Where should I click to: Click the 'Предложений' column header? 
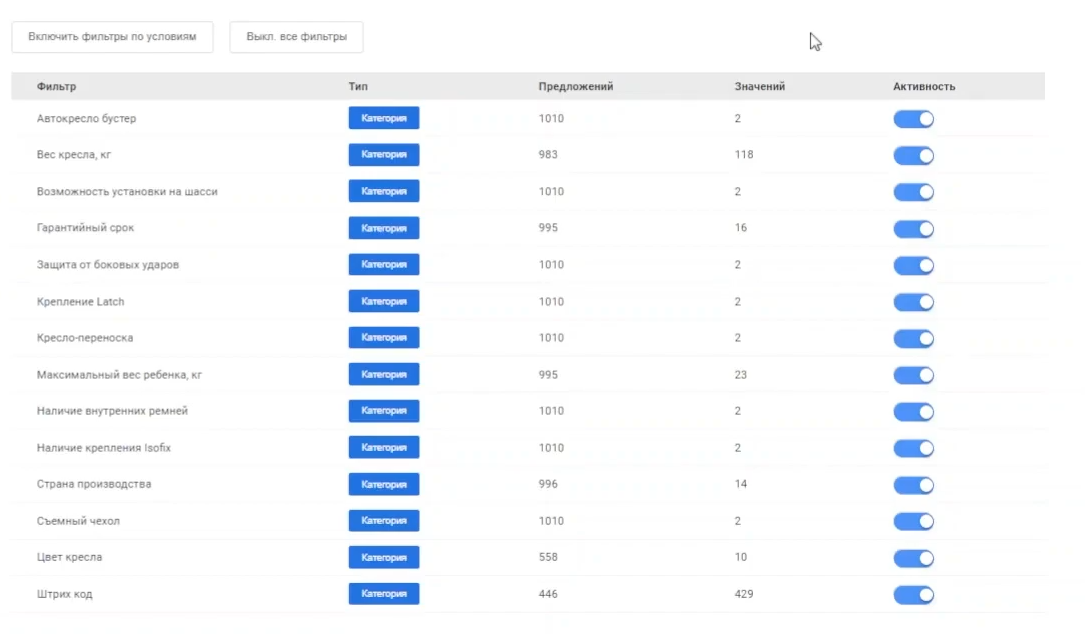tap(575, 87)
